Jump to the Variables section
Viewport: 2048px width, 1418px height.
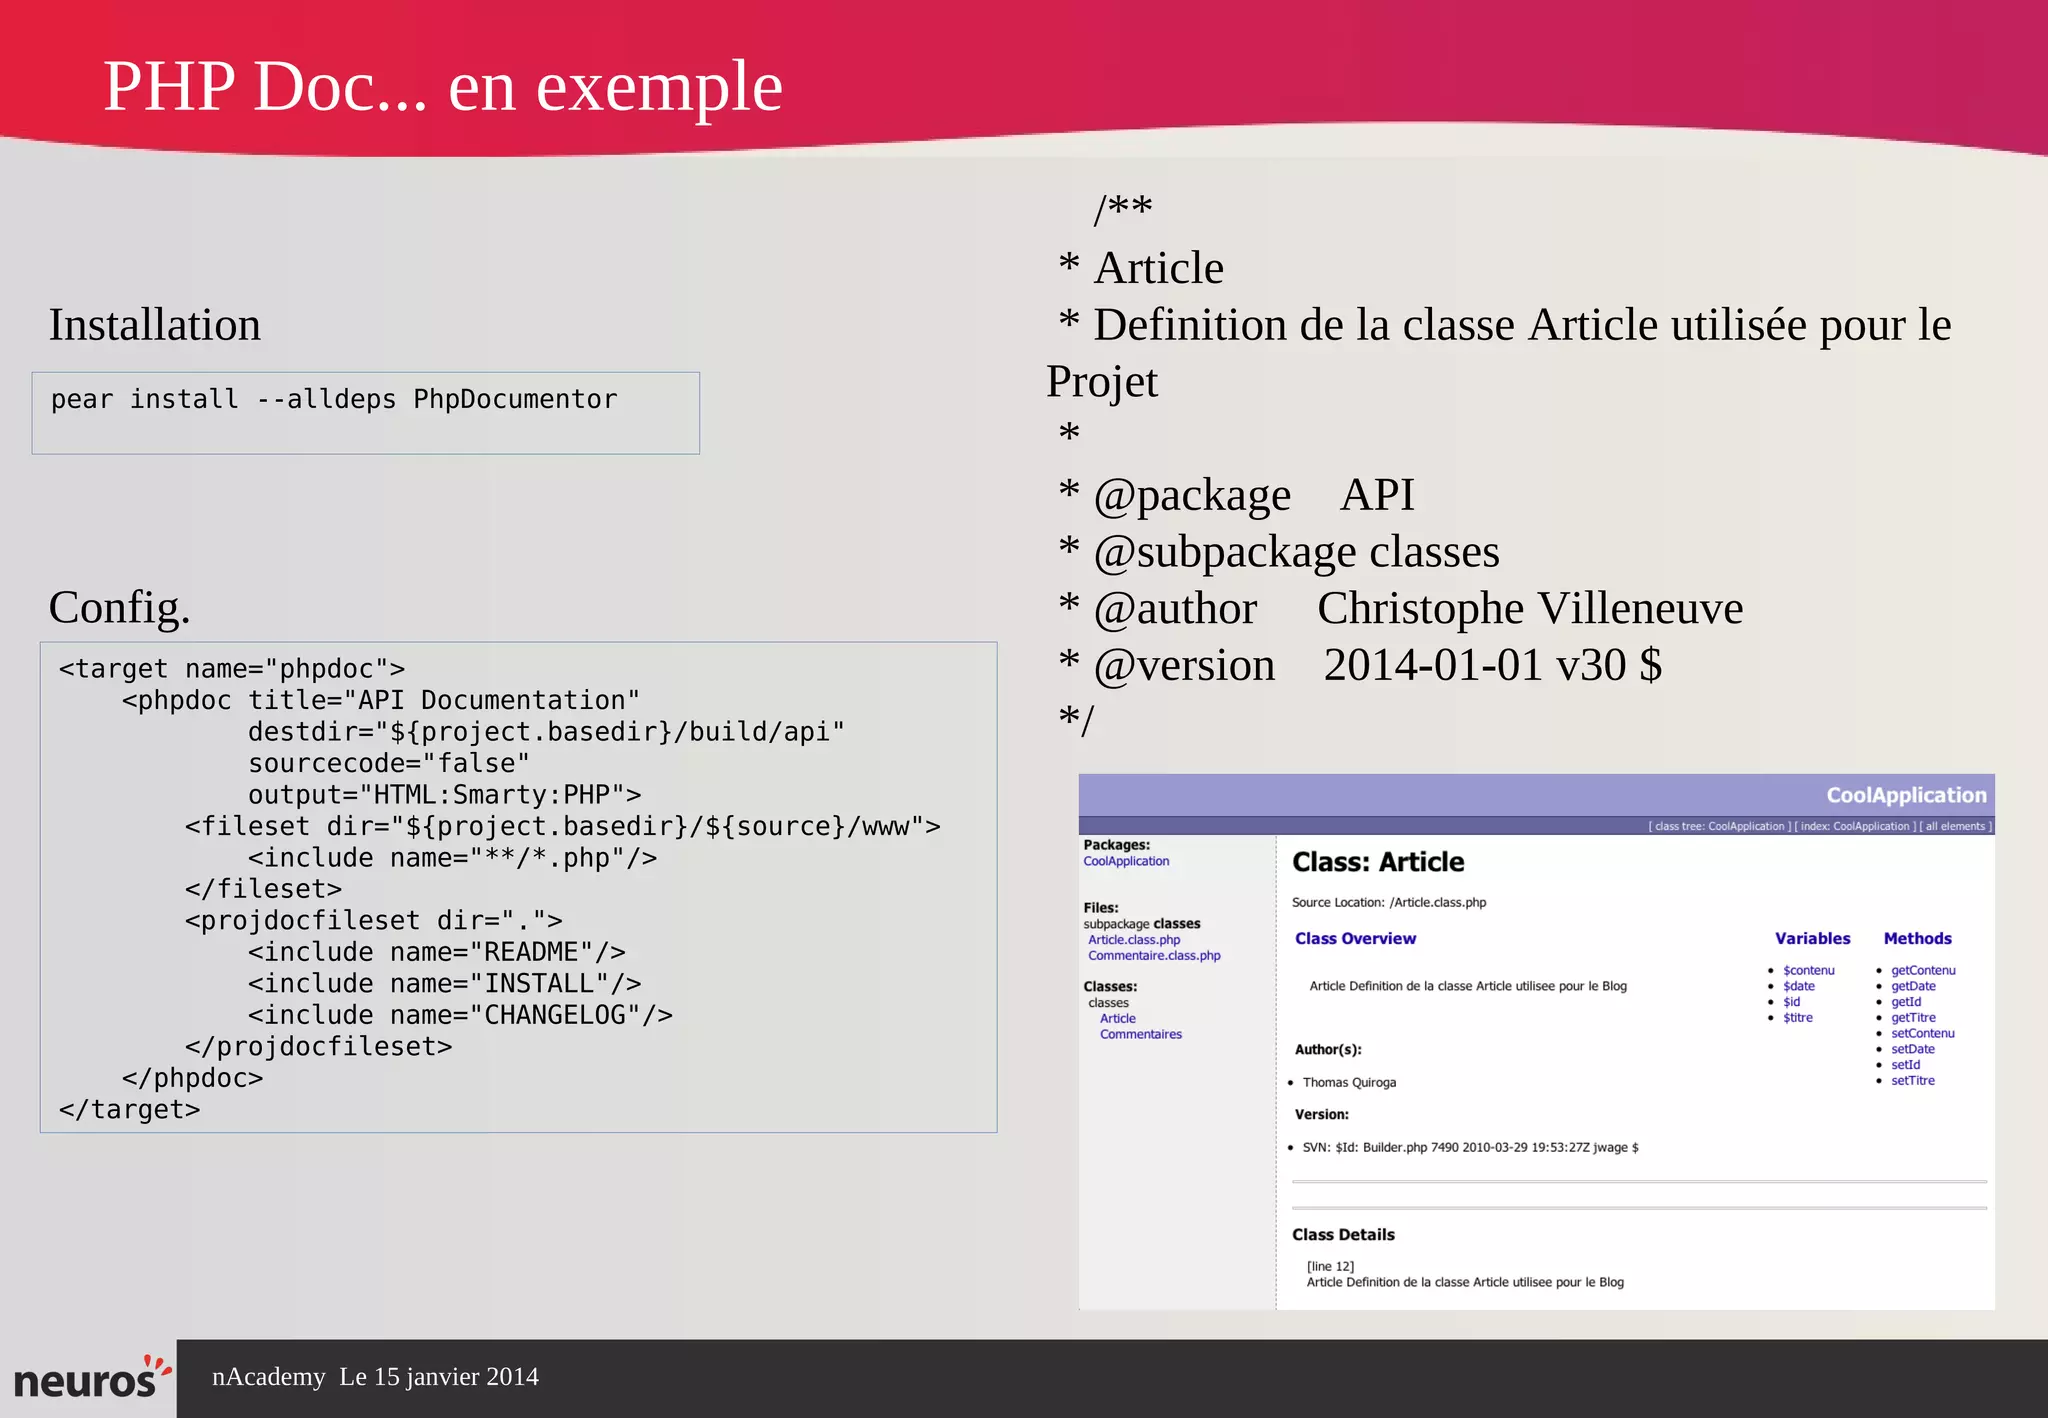click(x=1812, y=938)
